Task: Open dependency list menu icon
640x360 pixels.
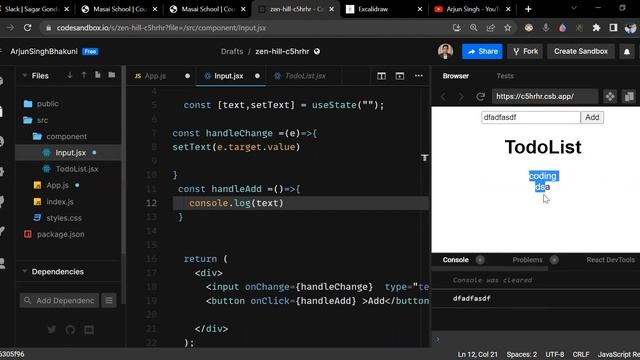Action: [109, 301]
